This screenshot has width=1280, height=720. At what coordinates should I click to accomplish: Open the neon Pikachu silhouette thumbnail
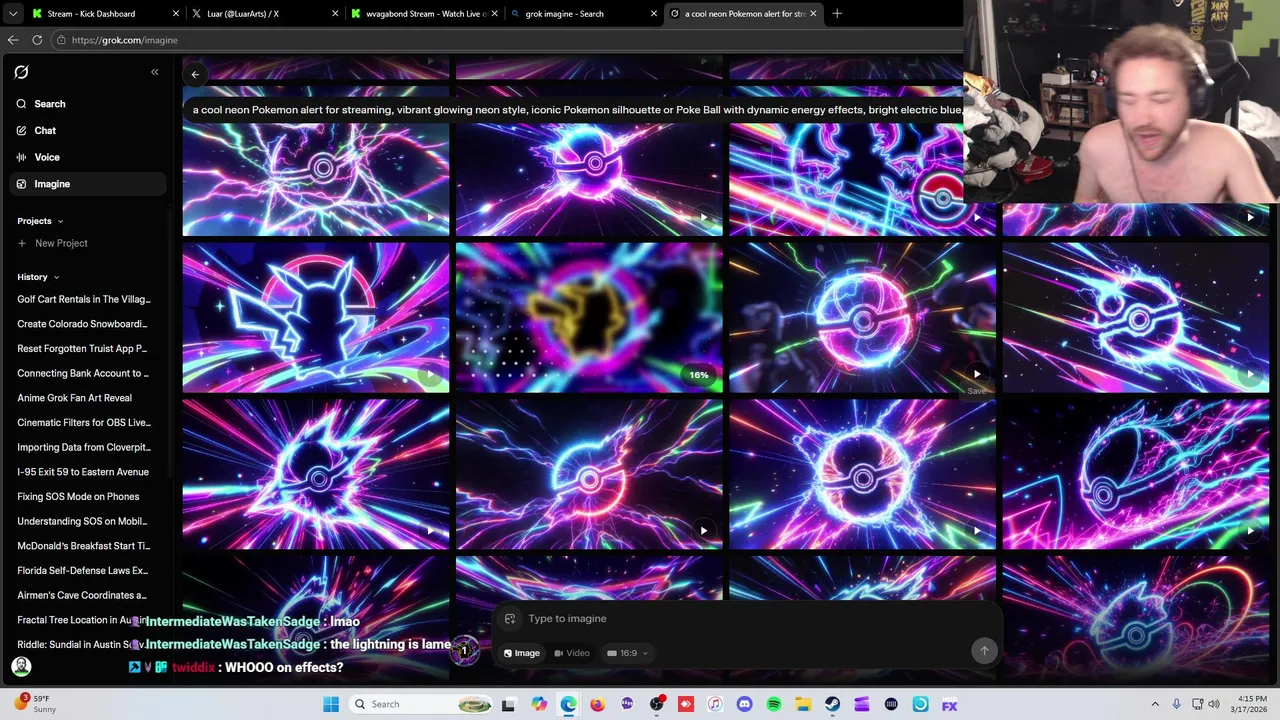point(316,317)
